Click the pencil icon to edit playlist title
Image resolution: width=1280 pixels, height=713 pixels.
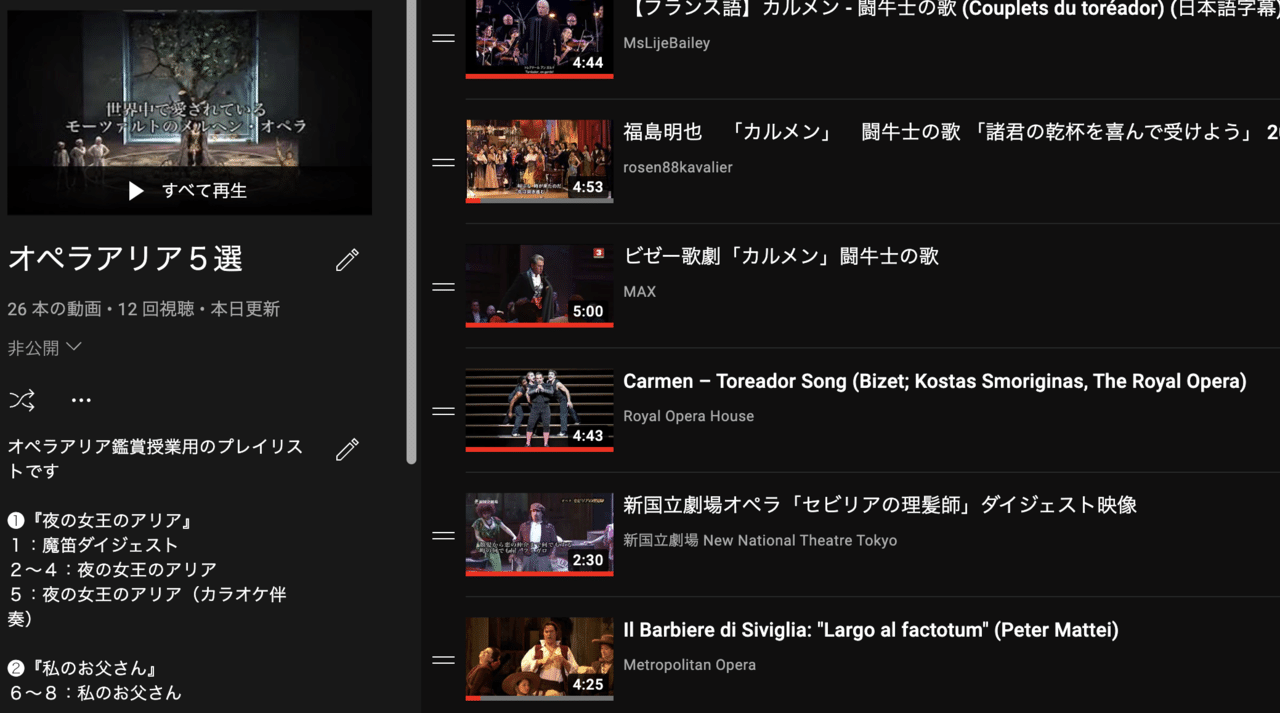point(347,260)
